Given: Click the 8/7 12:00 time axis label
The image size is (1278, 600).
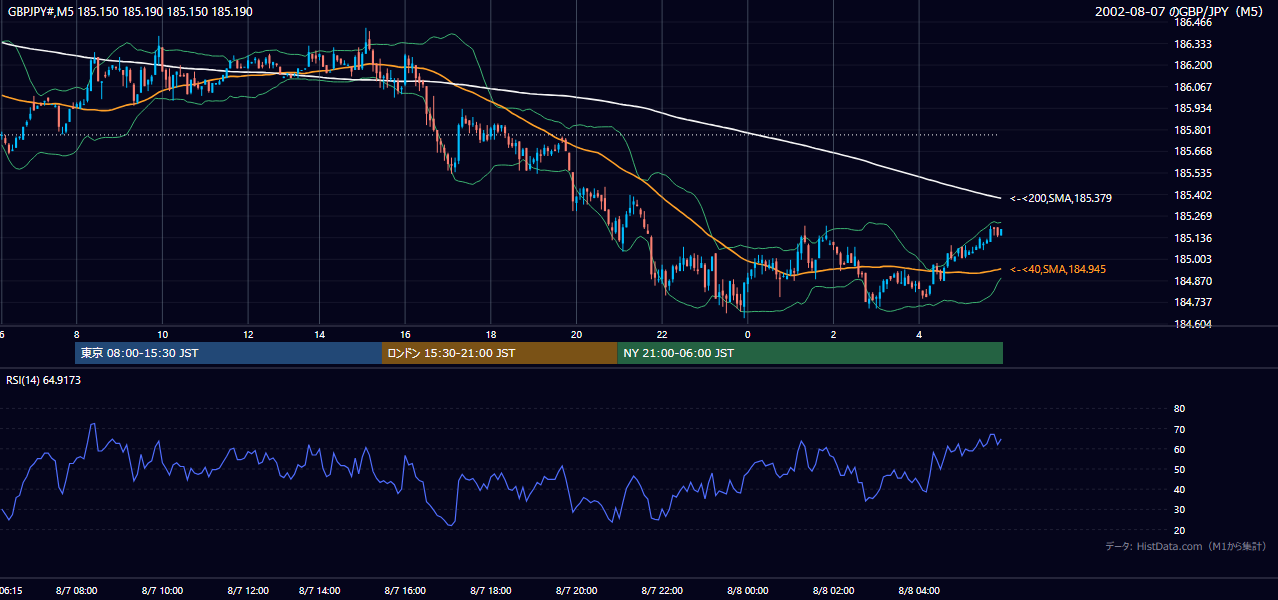Looking at the screenshot, I should point(248,591).
